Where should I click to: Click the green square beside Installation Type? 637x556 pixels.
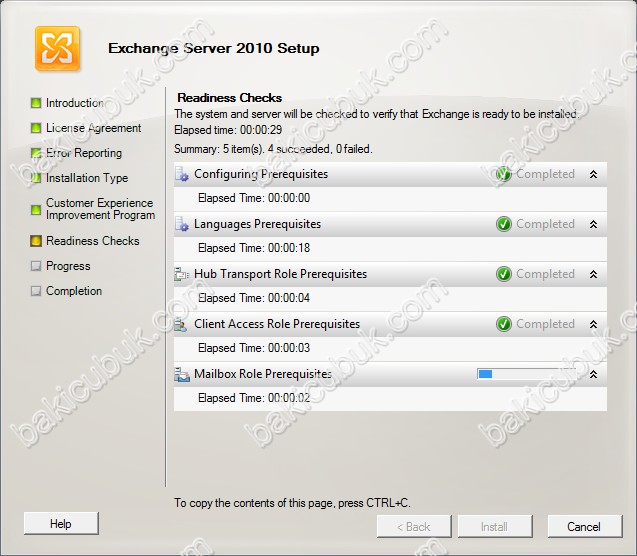(36, 178)
